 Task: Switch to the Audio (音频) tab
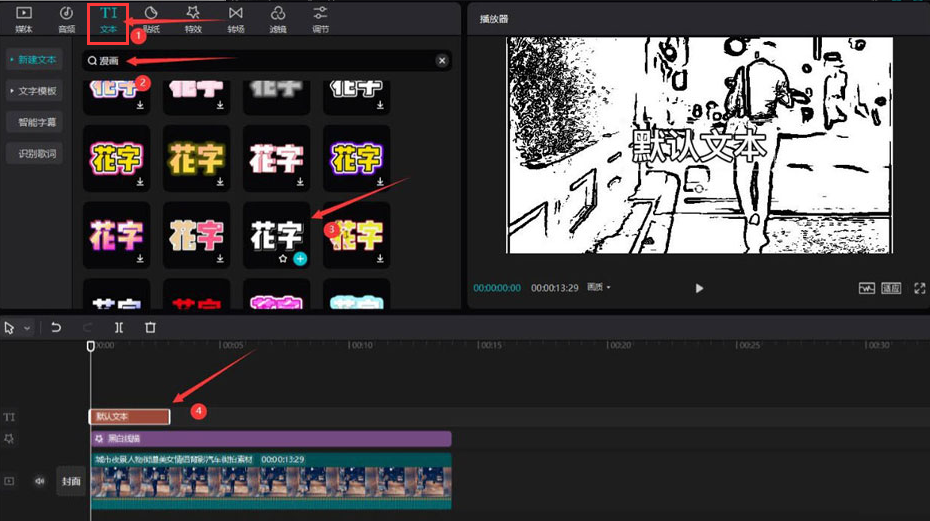point(66,19)
